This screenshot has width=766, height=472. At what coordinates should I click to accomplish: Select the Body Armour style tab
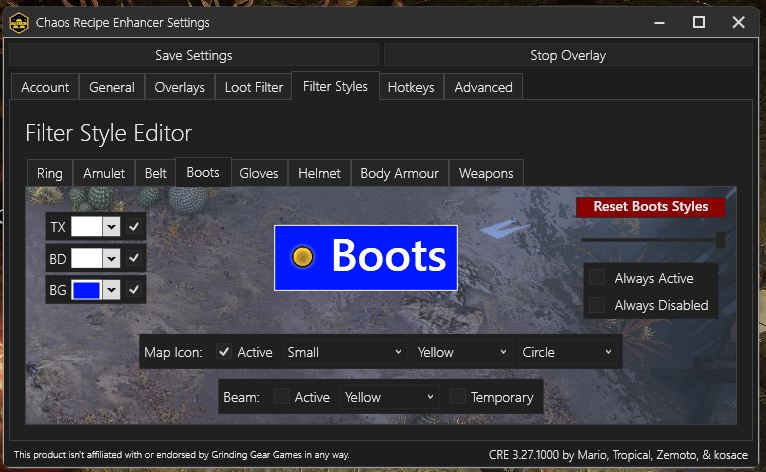399,173
